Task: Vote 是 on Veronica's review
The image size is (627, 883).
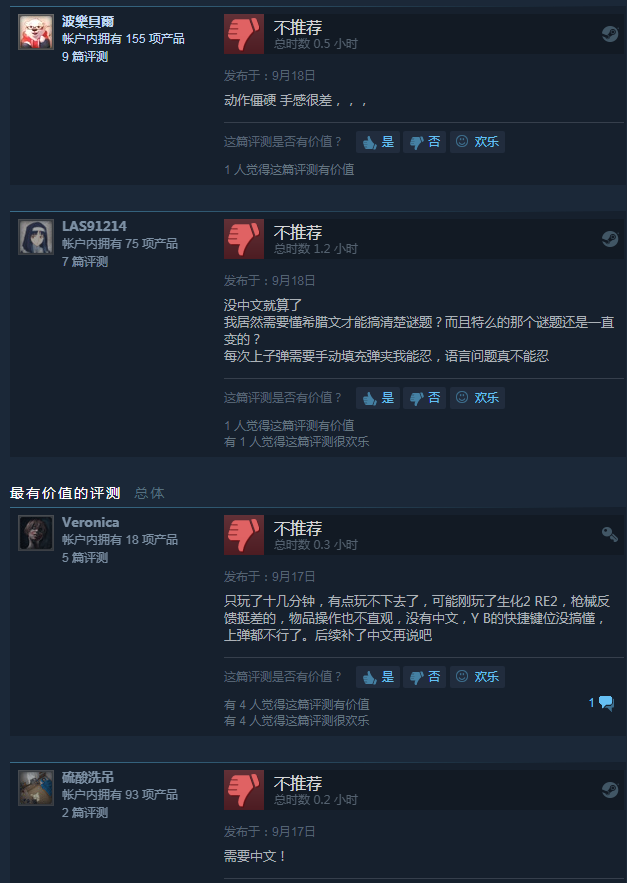Action: (x=378, y=677)
